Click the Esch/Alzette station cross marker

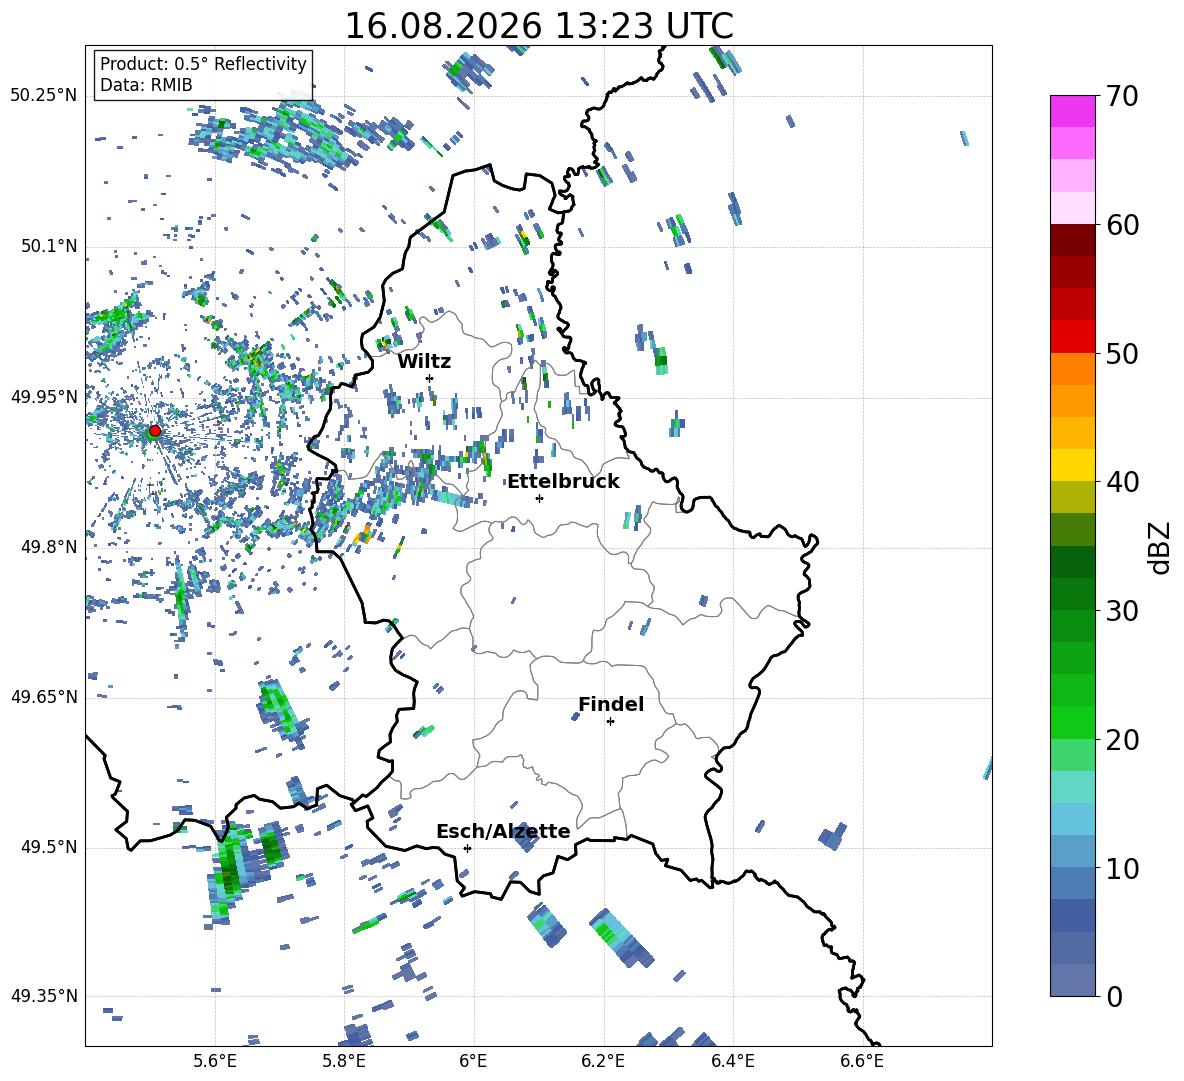[467, 848]
